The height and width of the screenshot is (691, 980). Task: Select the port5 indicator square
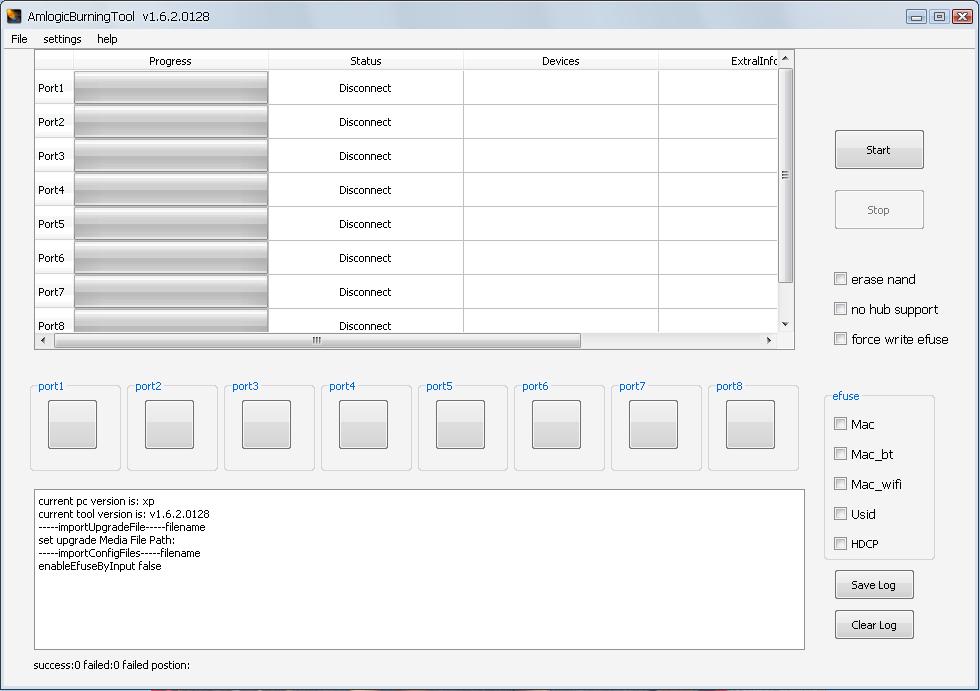point(460,425)
